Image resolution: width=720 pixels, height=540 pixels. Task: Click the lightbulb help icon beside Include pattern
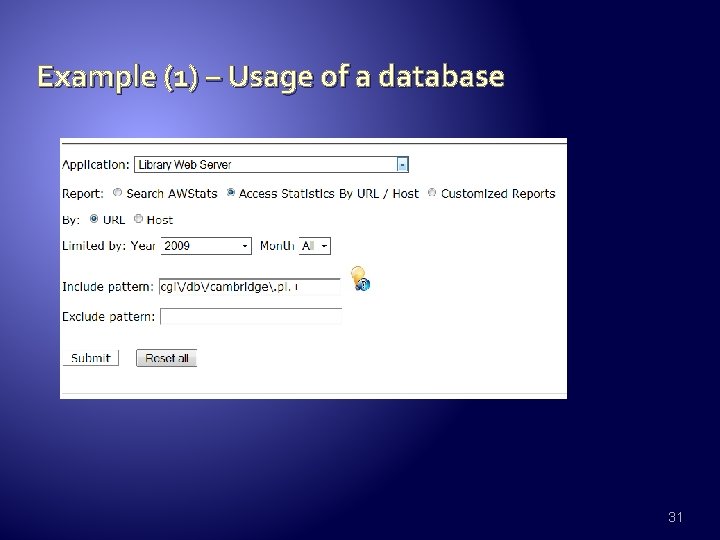coord(361,279)
